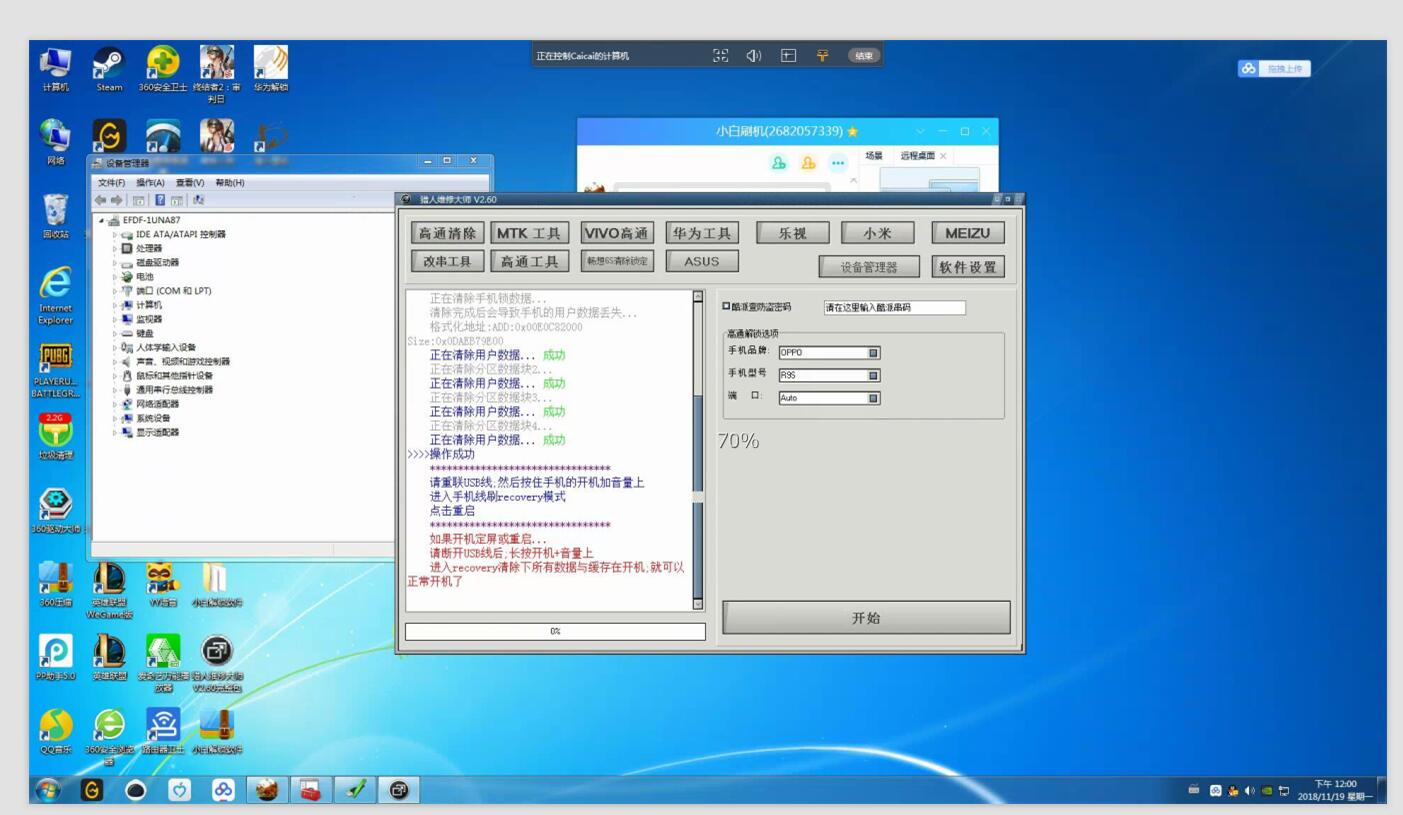Open 查看(V) menu in Device Manager
The image size is (1403, 815).
coord(190,183)
